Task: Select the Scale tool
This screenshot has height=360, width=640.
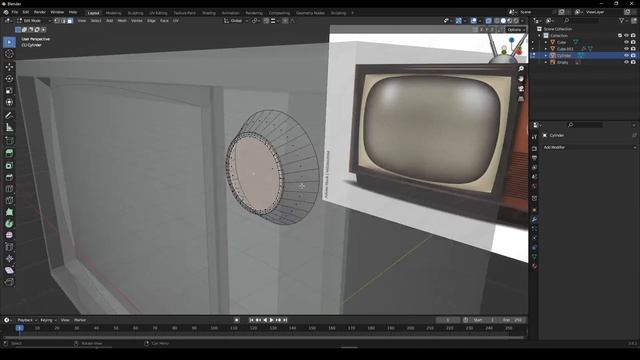Action: [x=9, y=90]
